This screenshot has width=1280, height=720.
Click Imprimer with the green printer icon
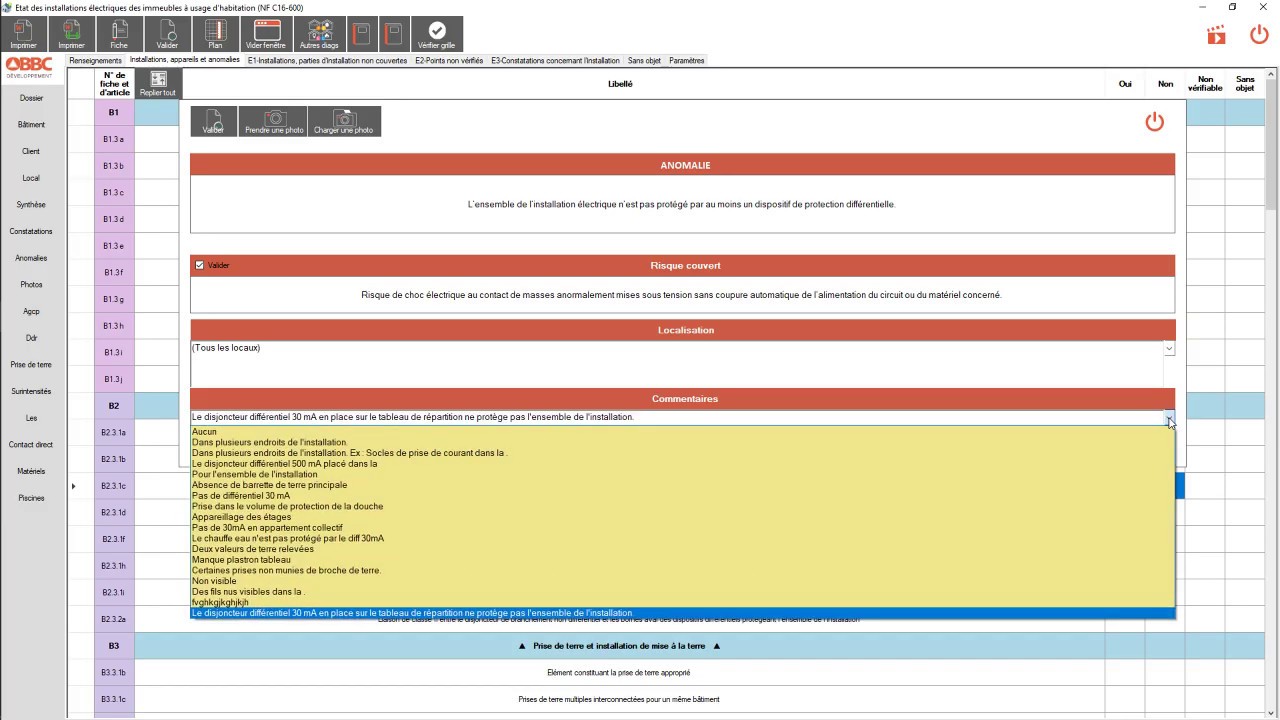tap(71, 34)
